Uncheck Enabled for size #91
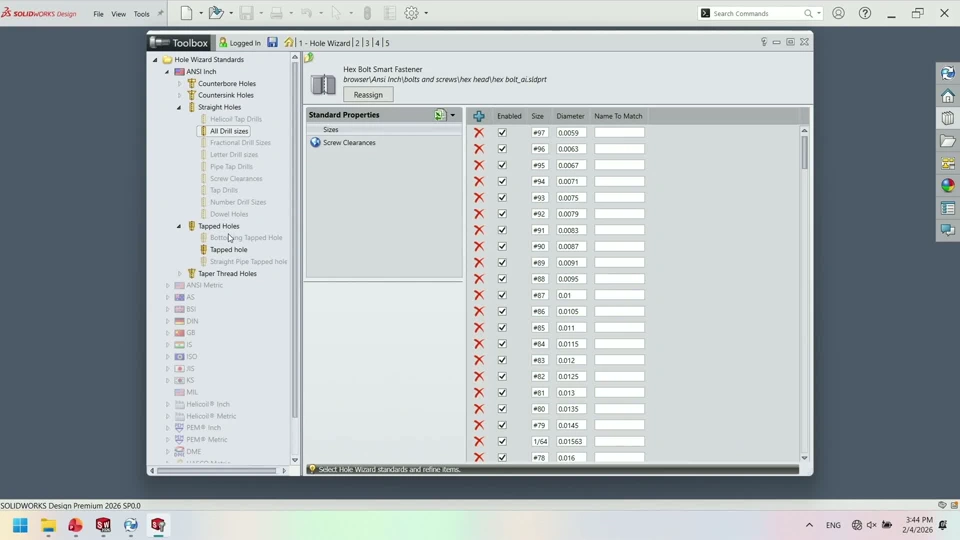This screenshot has height=540, width=960. click(502, 230)
